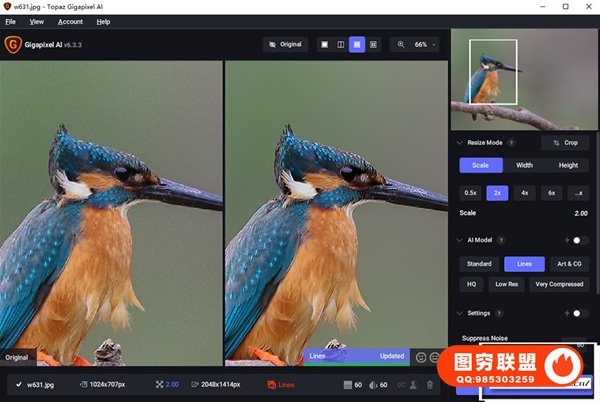Click the smiley face feedback icon
The height and width of the screenshot is (402, 600).
[421, 356]
